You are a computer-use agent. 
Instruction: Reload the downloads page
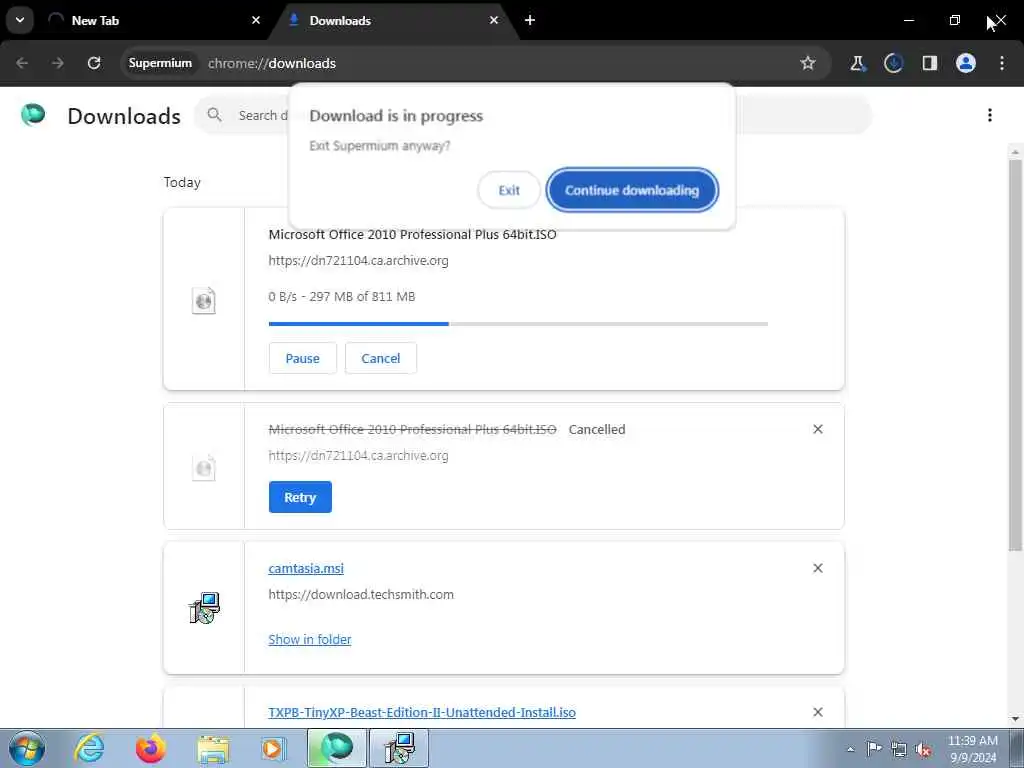94,63
